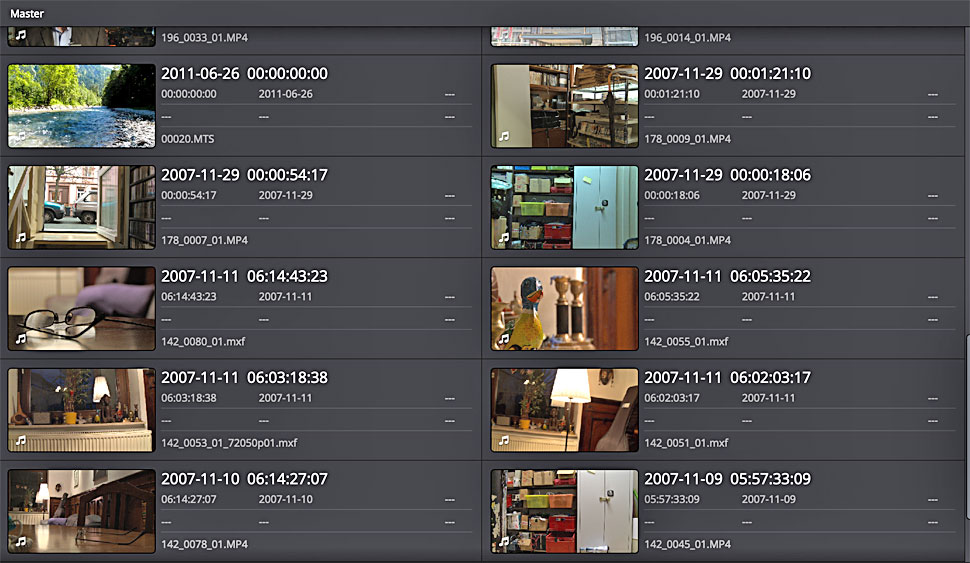970x563 pixels.
Task: Click the small timecode 06:05:35:22 for 142_0055_01.mxf
Action: pyautogui.click(x=672, y=297)
